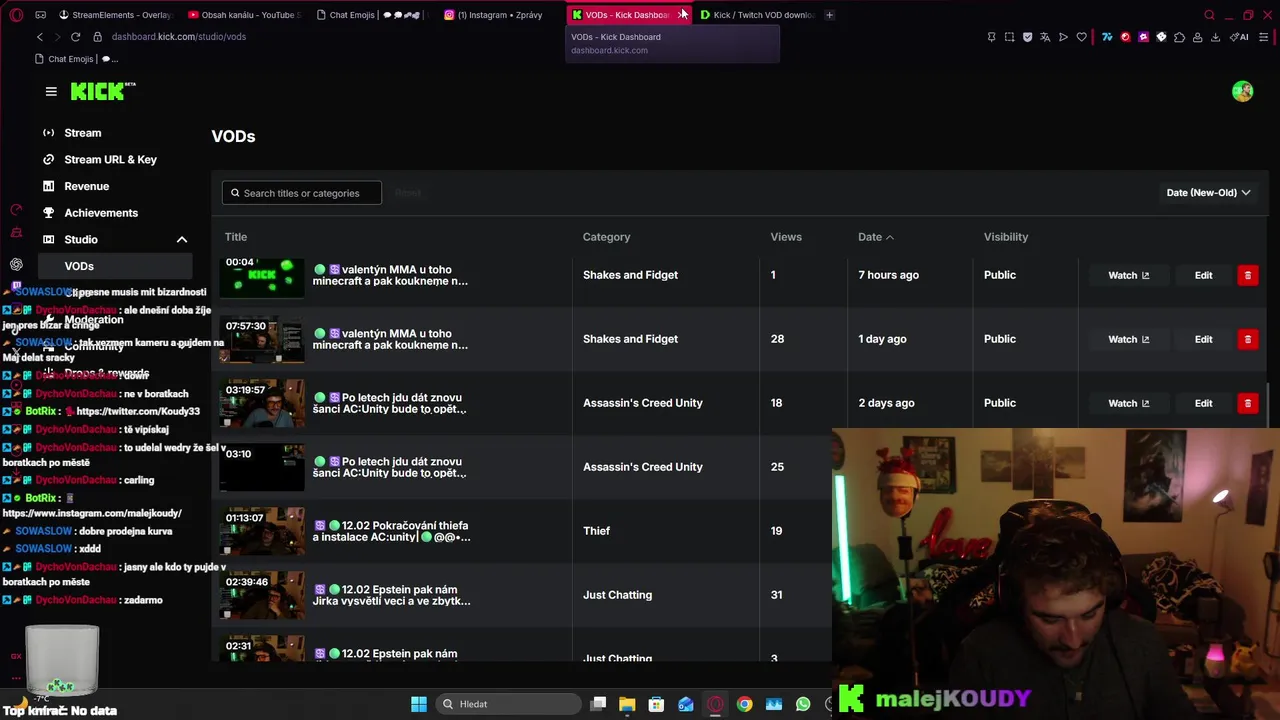The width and height of the screenshot is (1280, 720).
Task: Open Chat Emojis bookmark in bookmarks bar
Action: (77, 59)
